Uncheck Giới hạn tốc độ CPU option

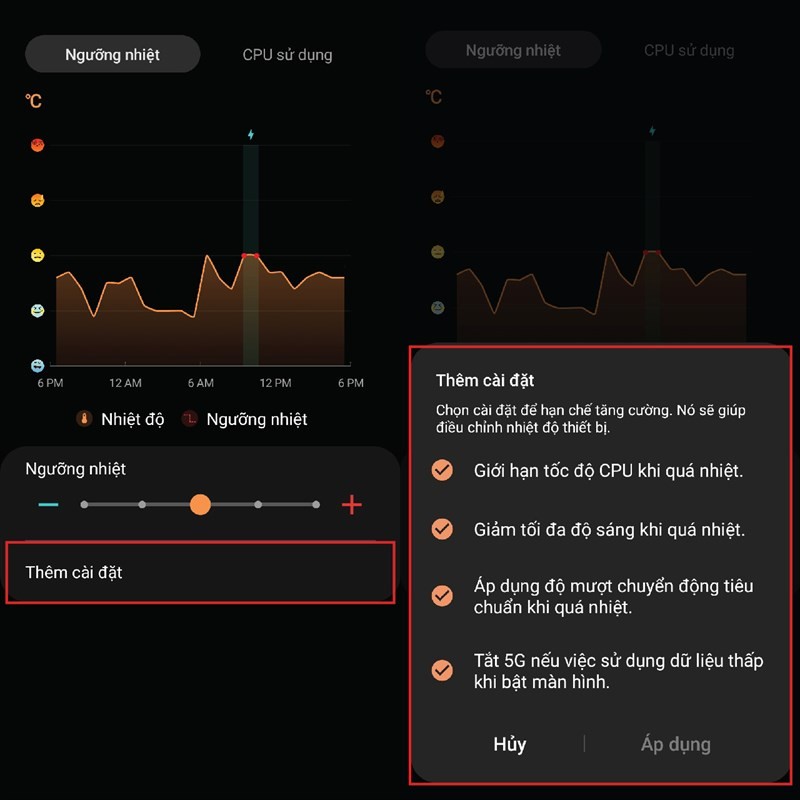[441, 470]
